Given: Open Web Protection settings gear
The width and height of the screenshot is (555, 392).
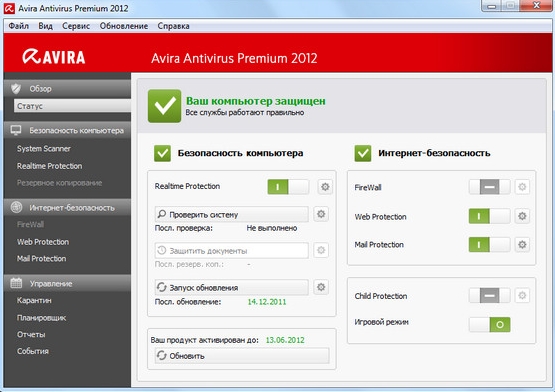Looking at the screenshot, I should [522, 216].
